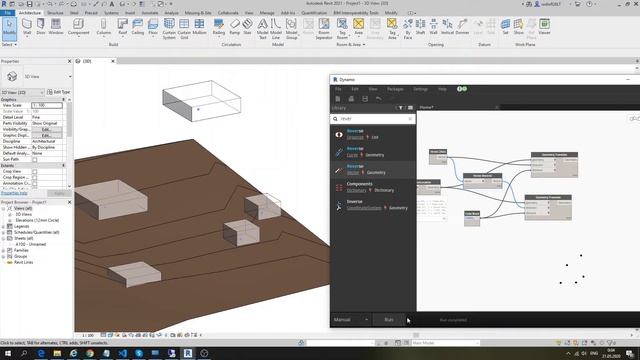The width and height of the screenshot is (640, 360).
Task: Select the Railing tool
Action: (219, 27)
